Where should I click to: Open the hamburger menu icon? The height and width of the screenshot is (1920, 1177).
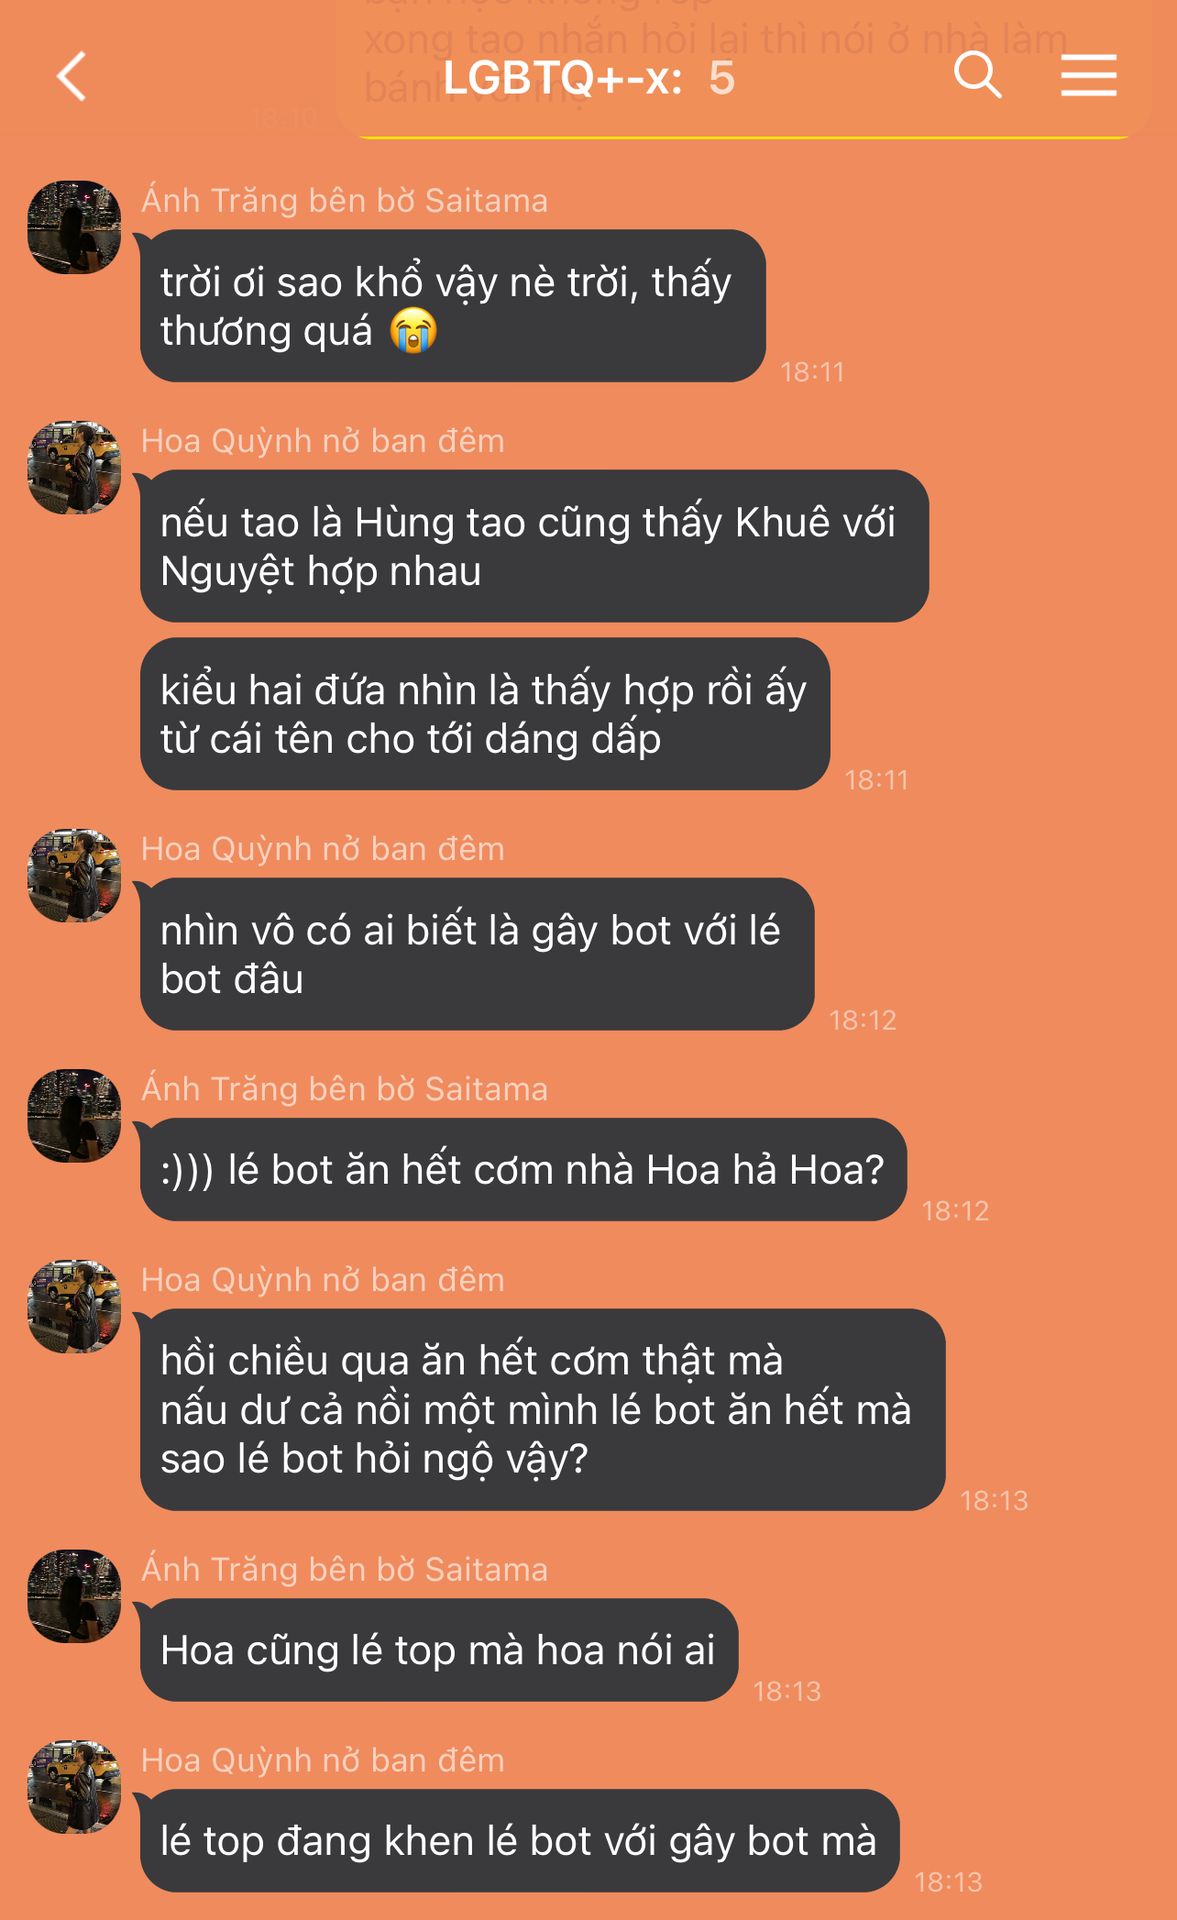[1089, 76]
